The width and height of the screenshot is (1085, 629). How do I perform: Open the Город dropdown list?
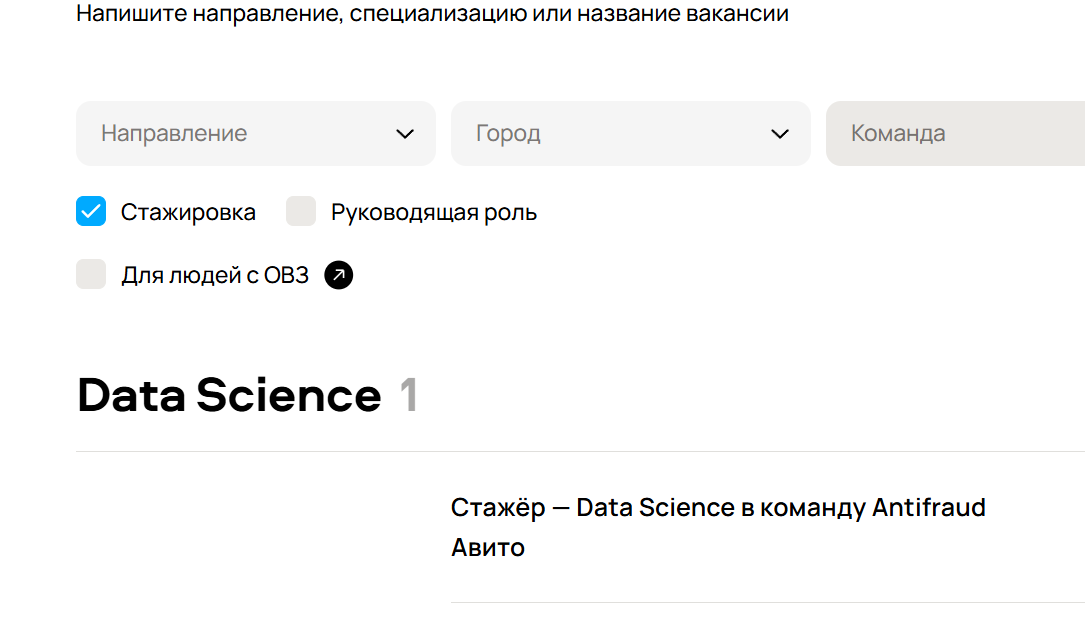click(x=630, y=134)
